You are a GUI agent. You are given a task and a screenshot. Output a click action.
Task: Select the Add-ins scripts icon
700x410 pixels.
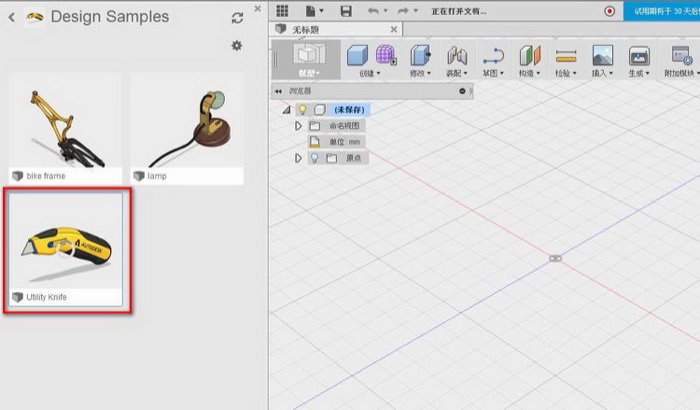pyautogui.click(x=682, y=56)
